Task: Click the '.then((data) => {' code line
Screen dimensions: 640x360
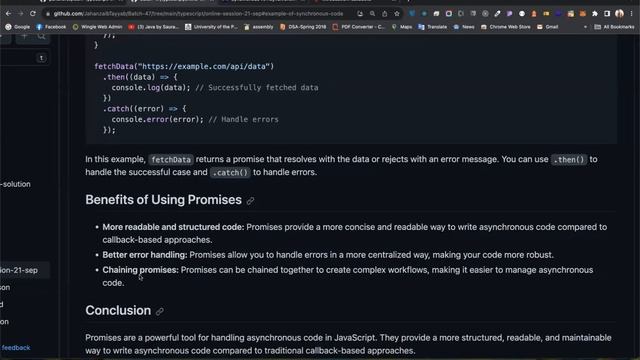Action: point(140,77)
